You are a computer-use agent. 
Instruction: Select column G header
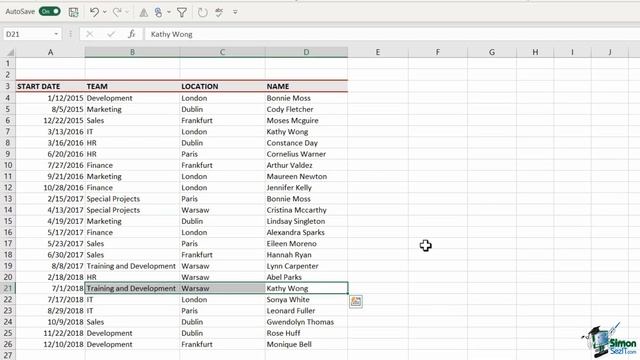pos(492,52)
